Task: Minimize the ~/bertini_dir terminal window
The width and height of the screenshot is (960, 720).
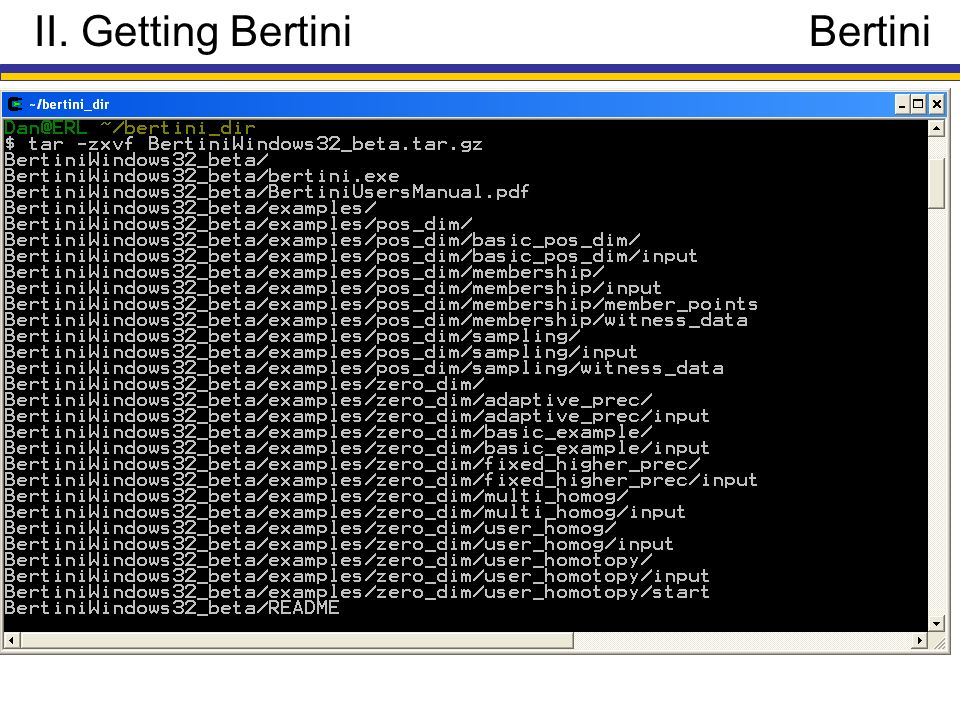Action: point(902,105)
